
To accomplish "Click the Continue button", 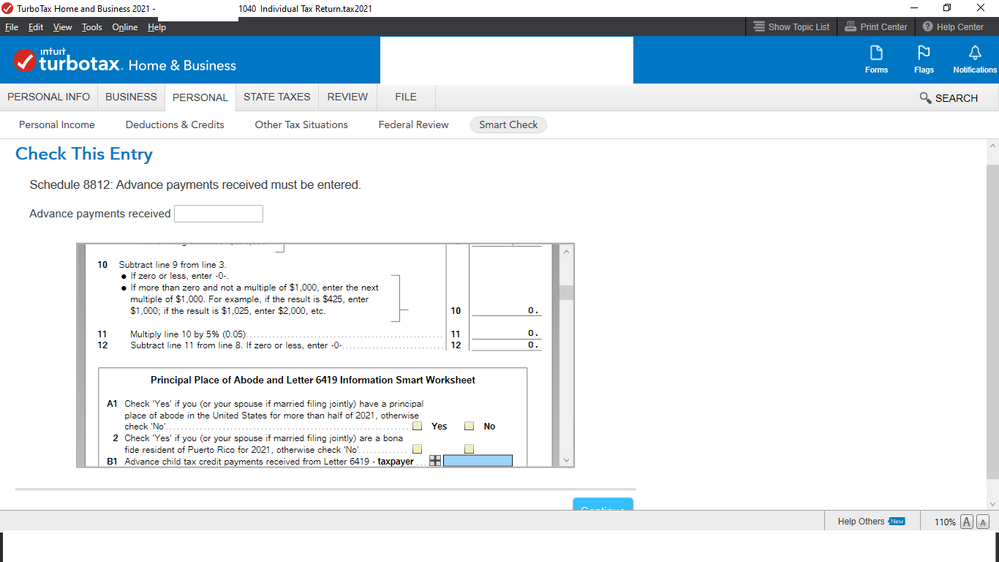I will point(603,504).
